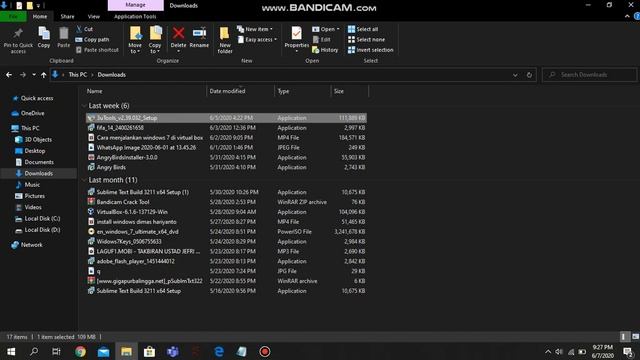Open the Windows Start menu
This screenshot has width=640, height=360.
[11, 351]
